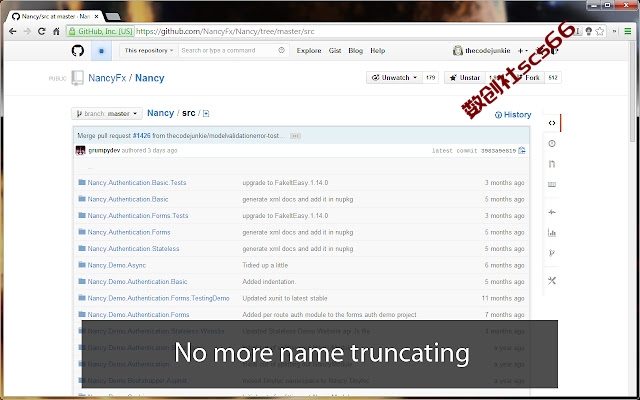Open the Help menu item
Screen dimensions: 640x400
tap(378, 51)
